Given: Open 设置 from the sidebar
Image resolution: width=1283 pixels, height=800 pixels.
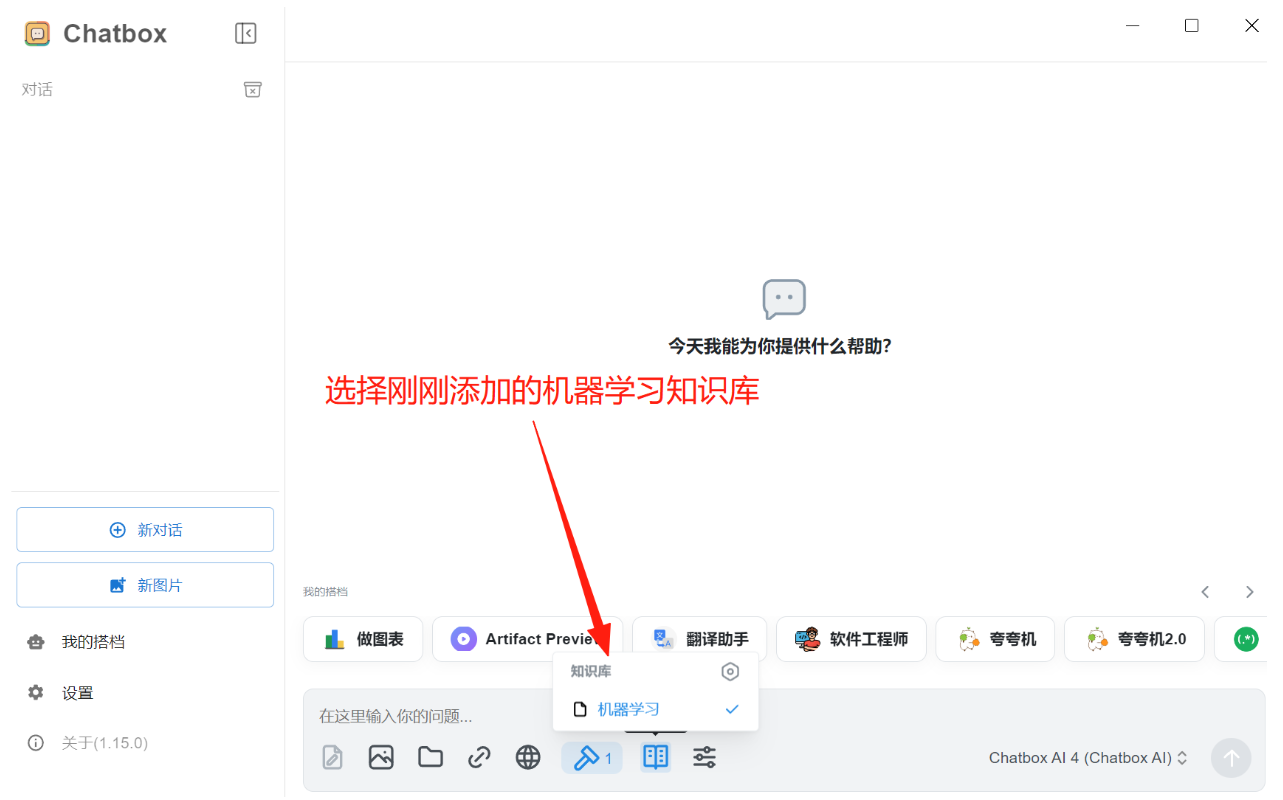Looking at the screenshot, I should [x=77, y=693].
